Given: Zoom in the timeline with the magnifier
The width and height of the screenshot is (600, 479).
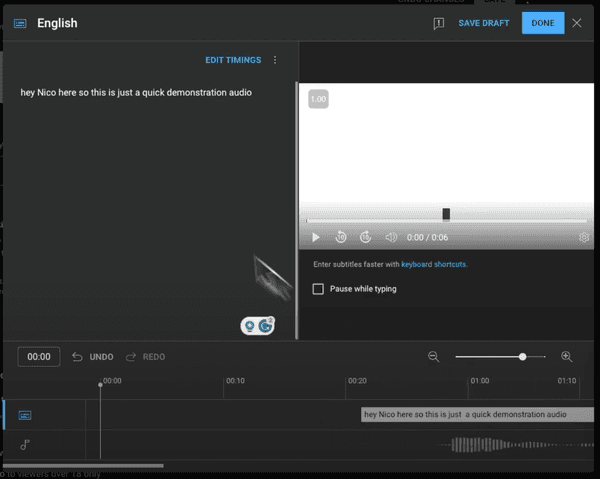Looking at the screenshot, I should coord(566,356).
